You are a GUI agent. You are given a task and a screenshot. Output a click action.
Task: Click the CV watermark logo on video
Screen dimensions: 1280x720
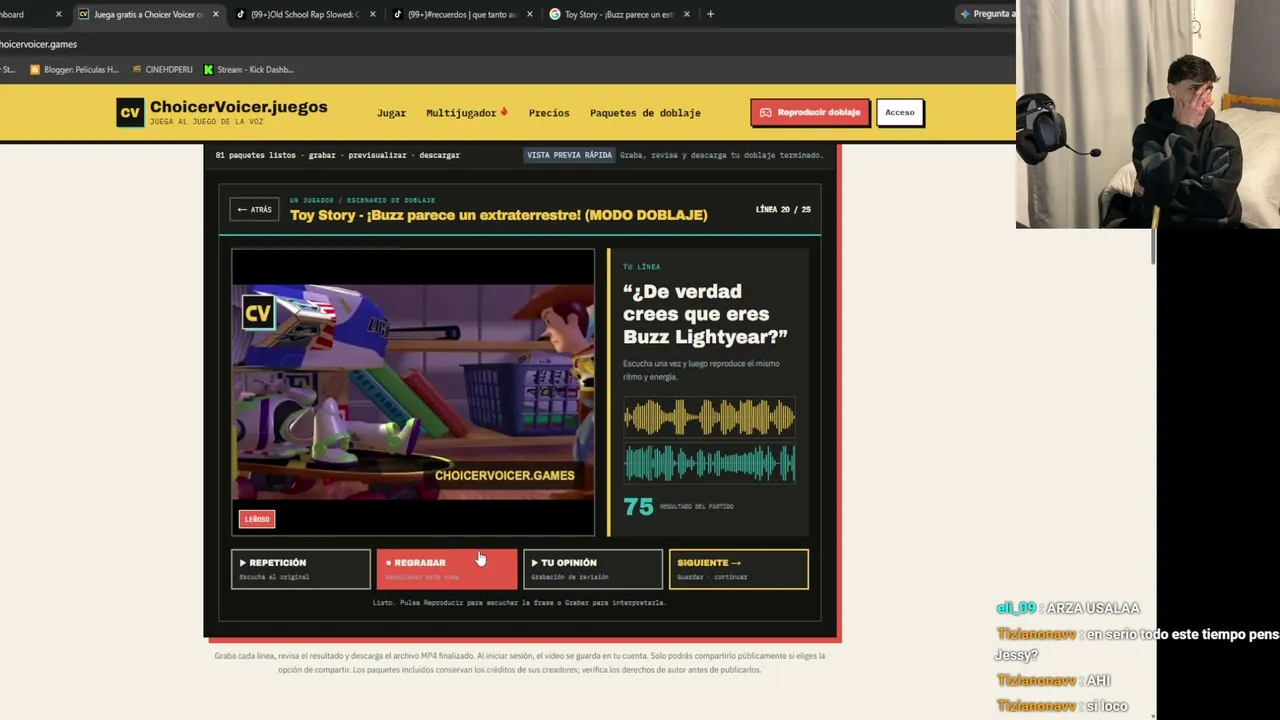click(258, 313)
